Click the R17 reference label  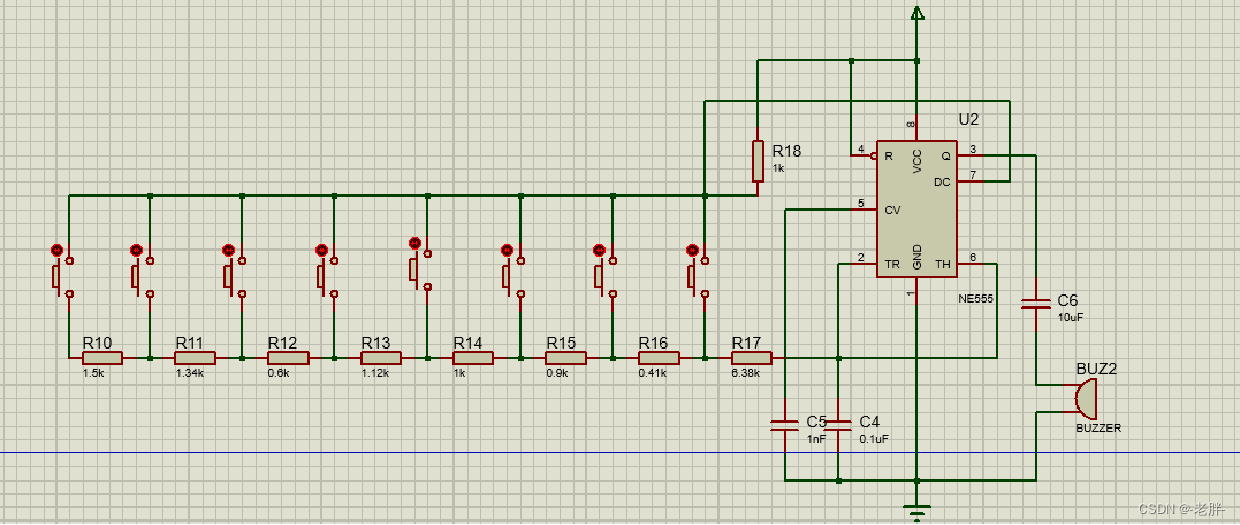click(x=747, y=342)
